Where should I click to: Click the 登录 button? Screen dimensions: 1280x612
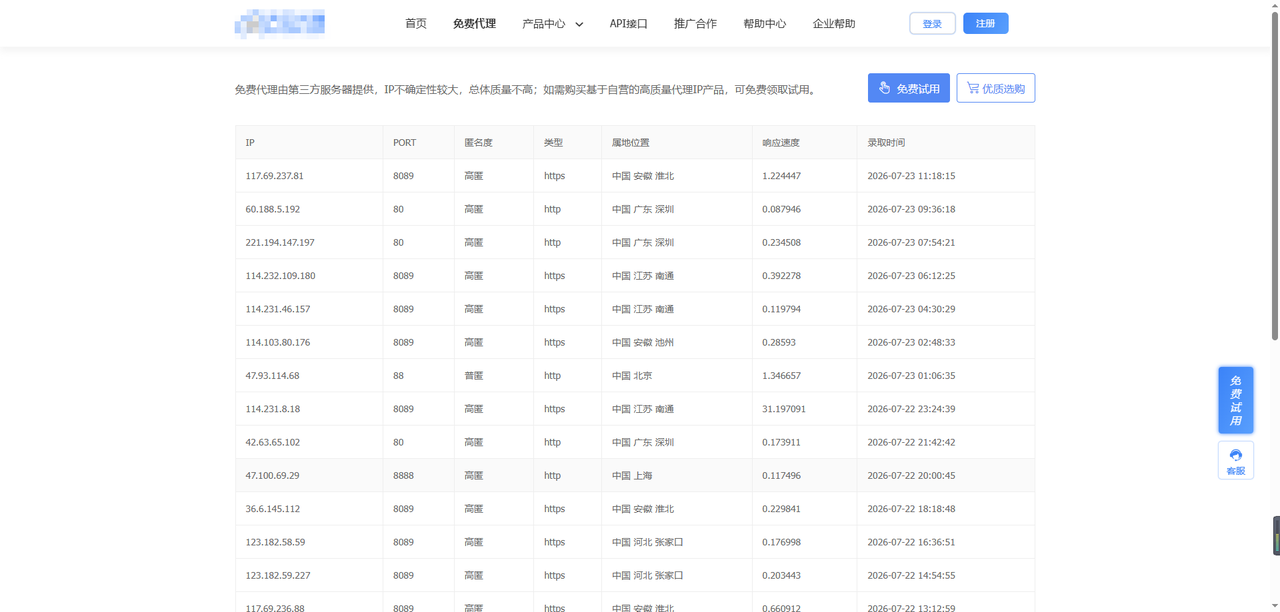[x=932, y=23]
